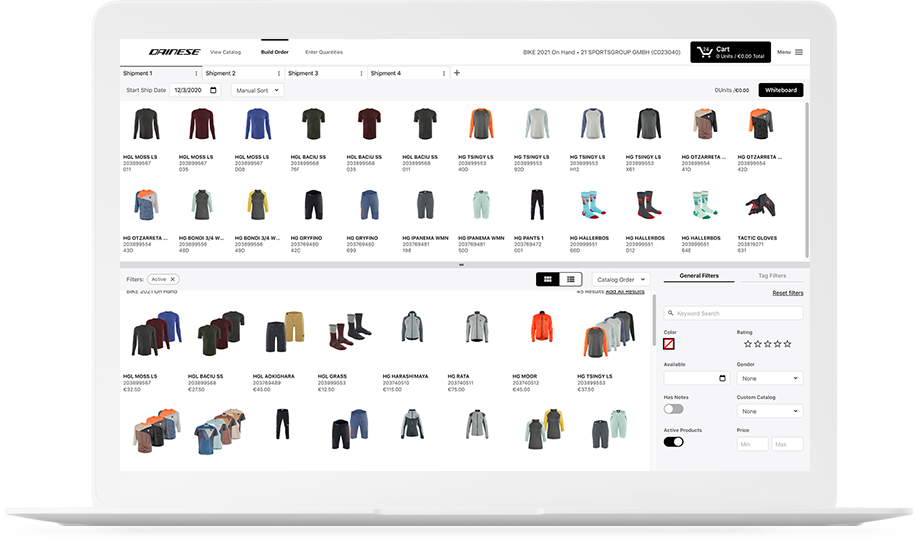The image size is (917, 538).
Task: Focus the Keyword Search field
Action: point(733,313)
